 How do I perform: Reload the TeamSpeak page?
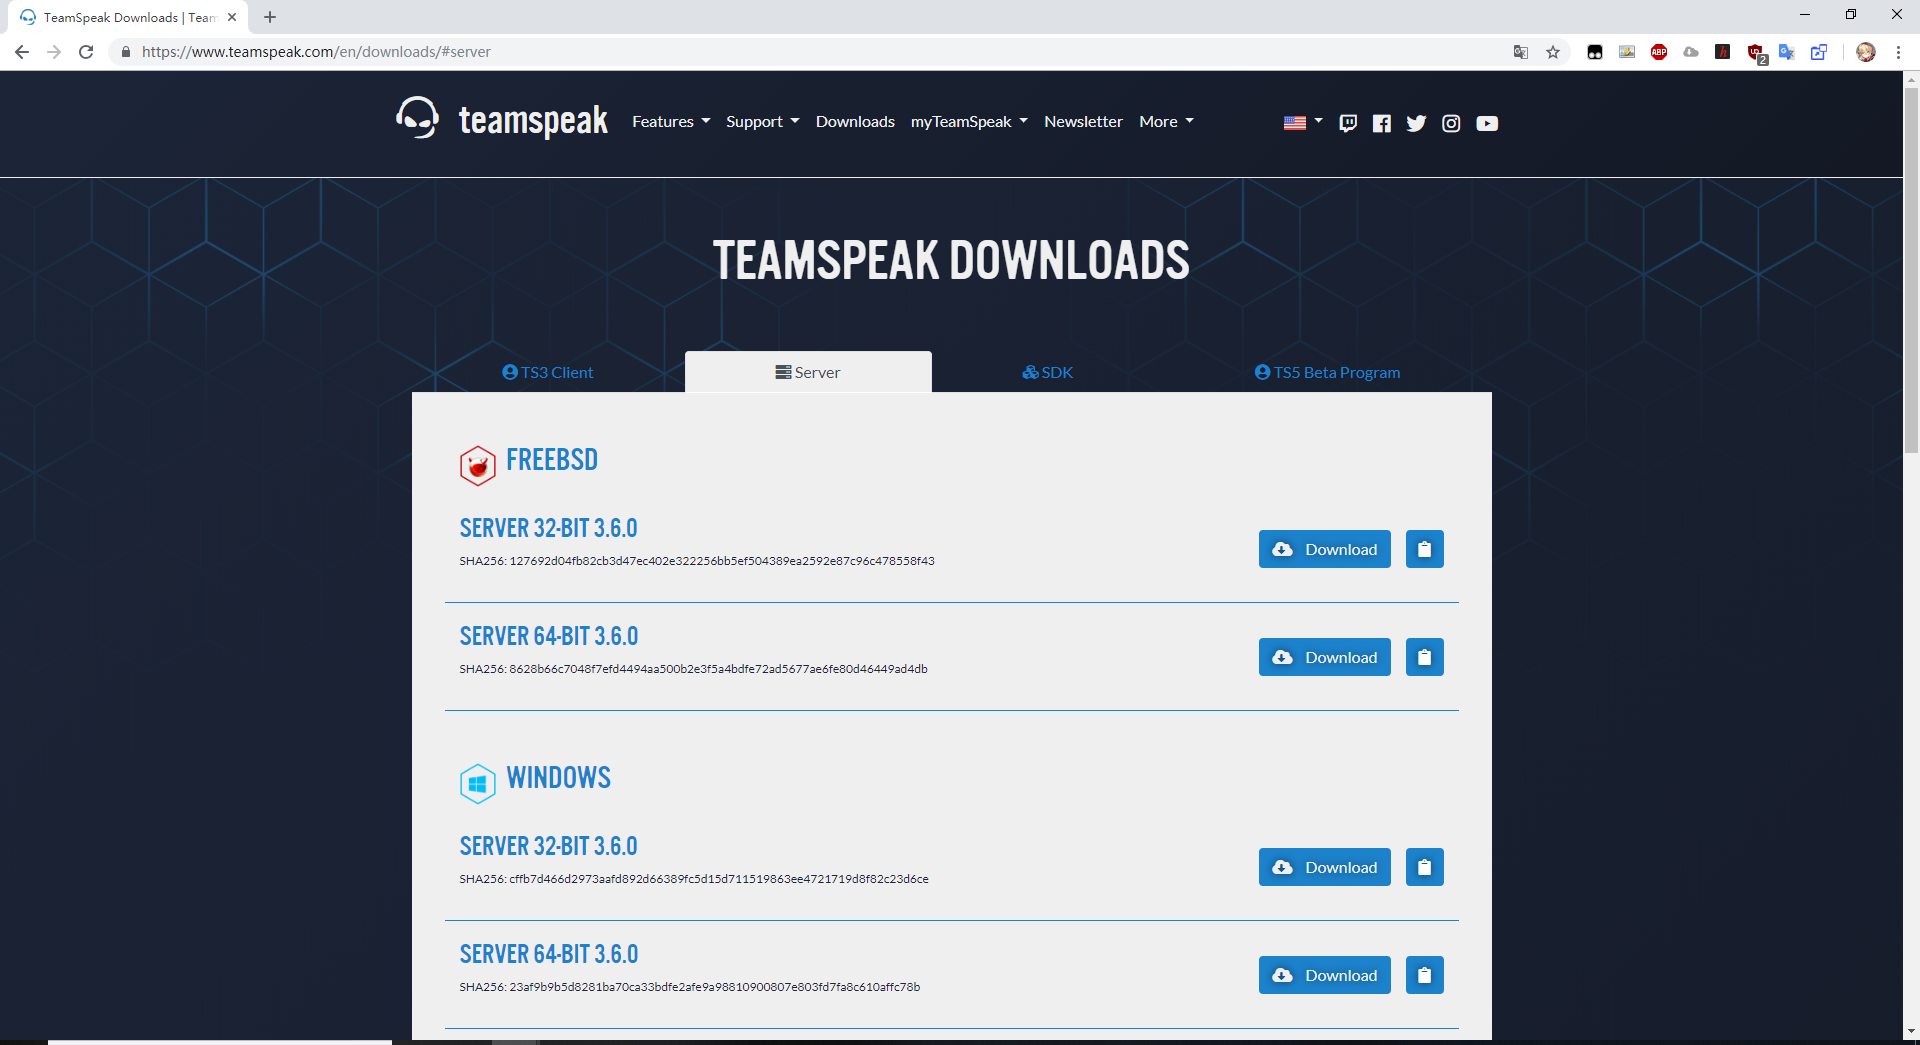pos(86,52)
